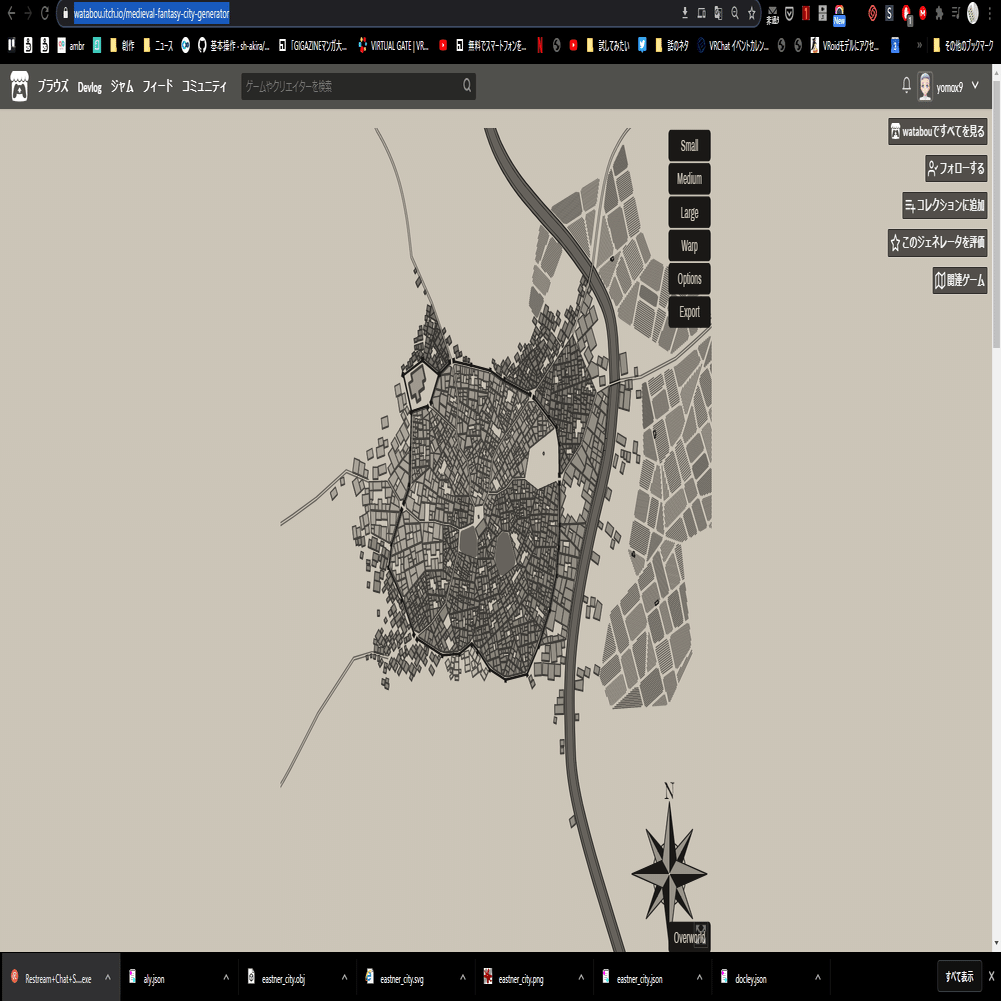This screenshot has height=1001, width=1001.
Task: Reload the page
Action: click(45, 13)
